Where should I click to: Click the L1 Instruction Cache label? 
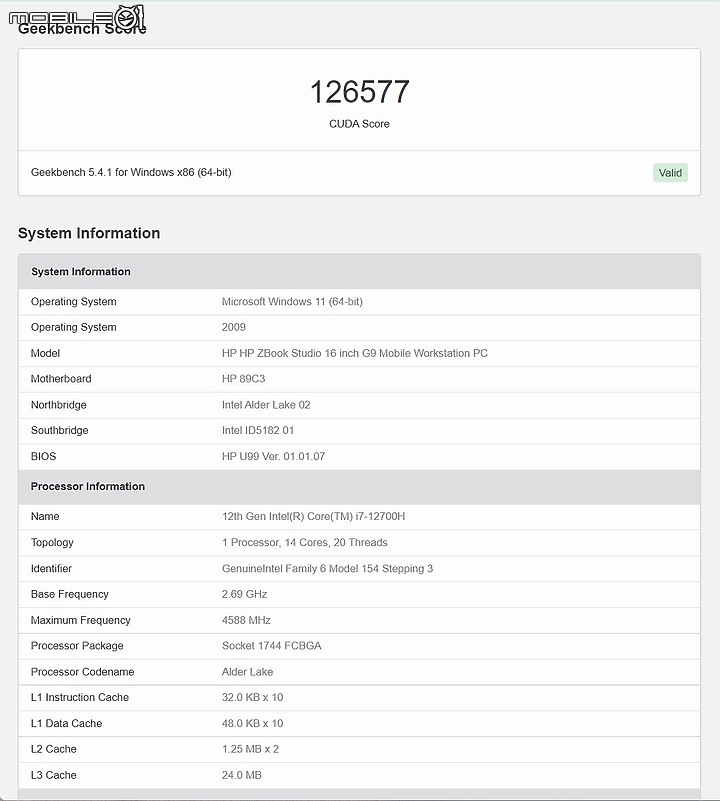(80, 697)
